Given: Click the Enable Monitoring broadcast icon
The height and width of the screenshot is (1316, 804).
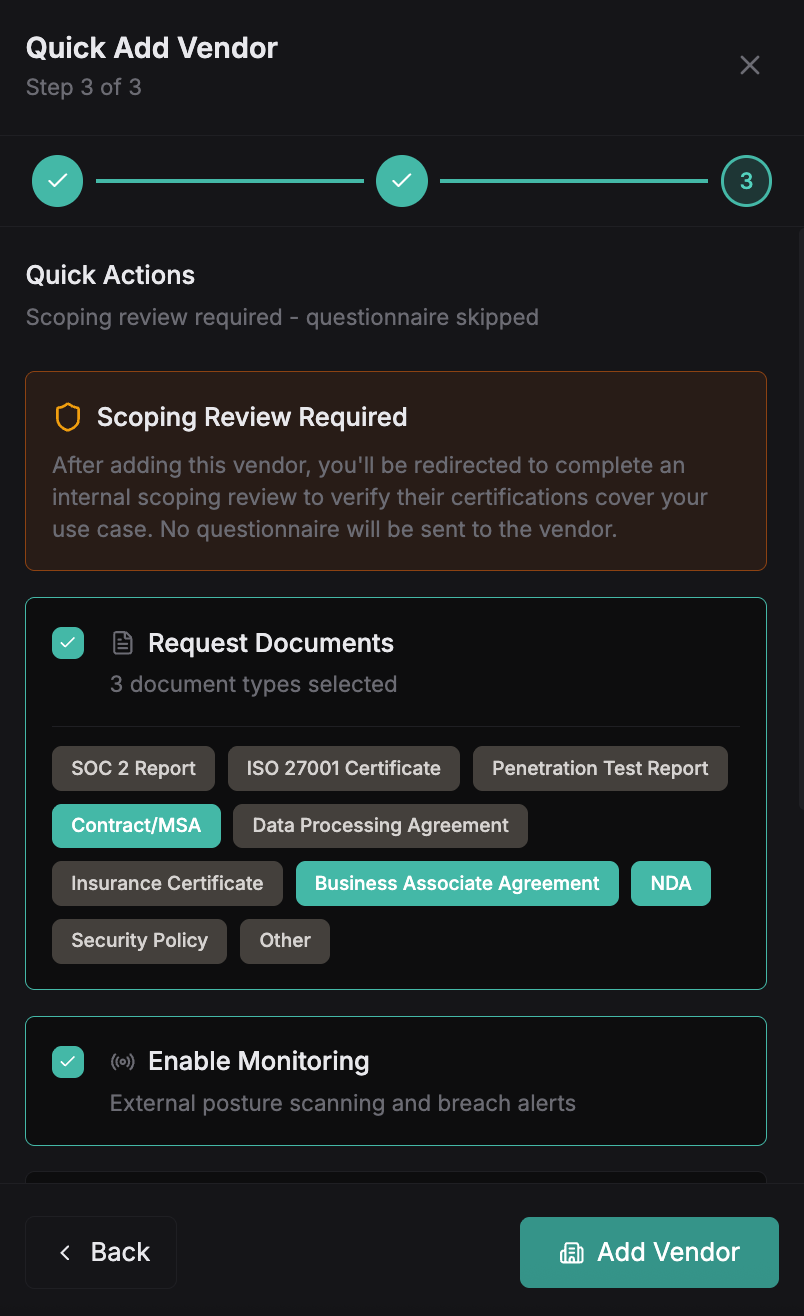Looking at the screenshot, I should click(x=122, y=1061).
